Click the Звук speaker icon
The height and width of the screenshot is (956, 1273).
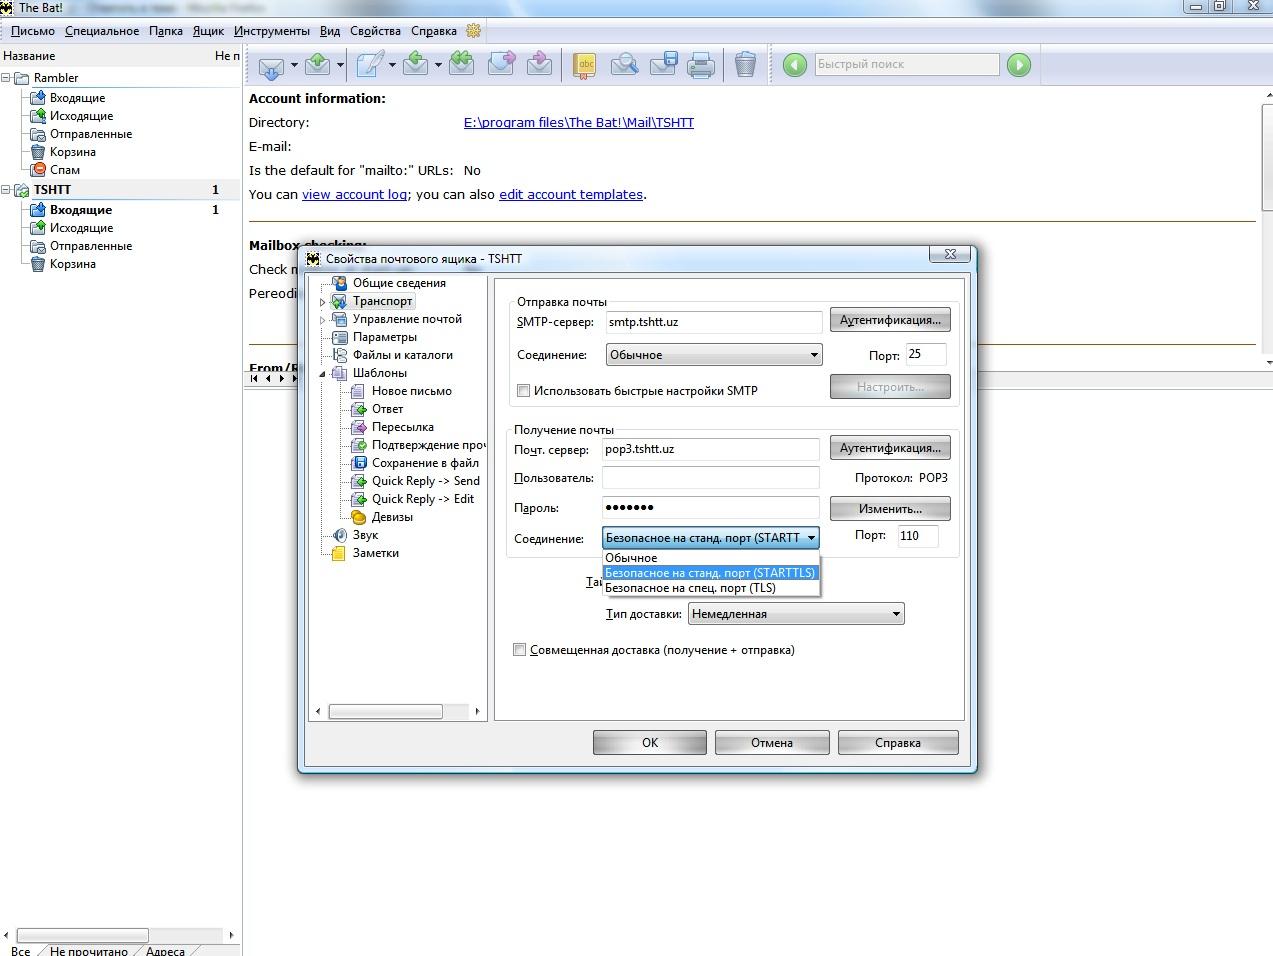pyautogui.click(x=340, y=535)
